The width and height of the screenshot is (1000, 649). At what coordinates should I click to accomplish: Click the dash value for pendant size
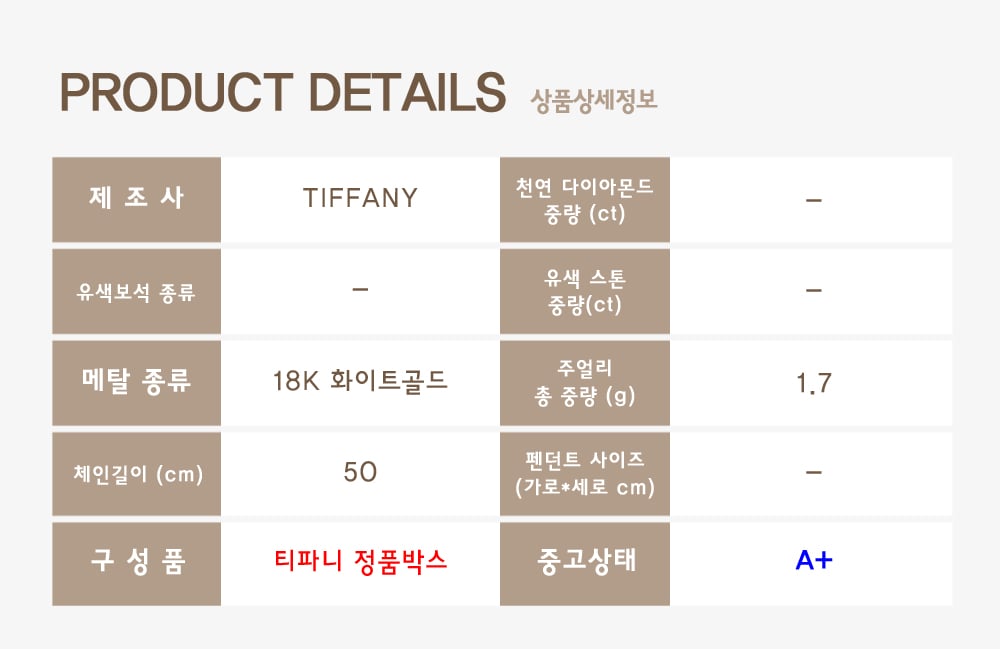pyautogui.click(x=813, y=471)
